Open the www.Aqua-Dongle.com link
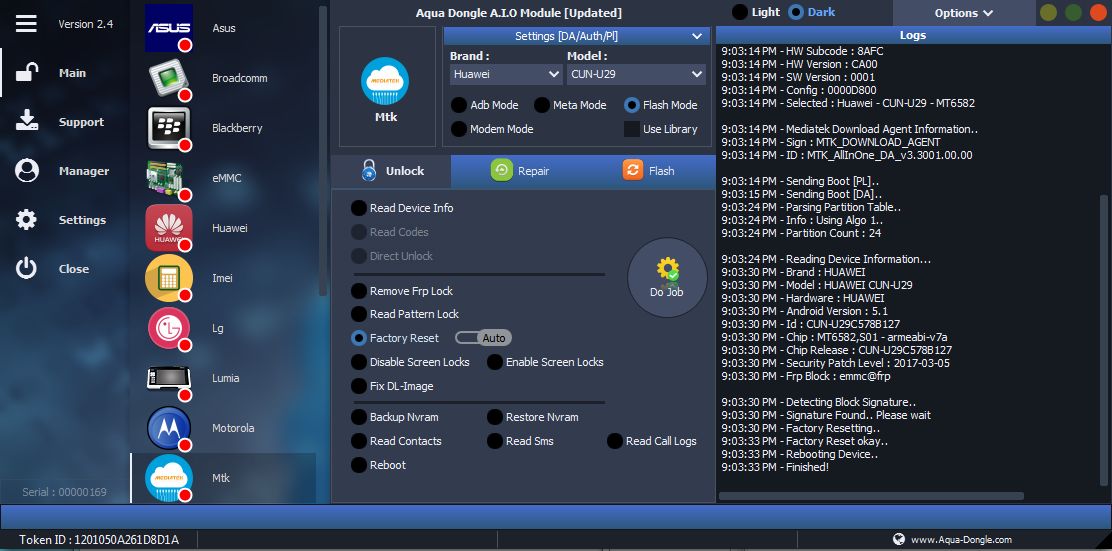This screenshot has width=1112, height=551. (x=961, y=540)
